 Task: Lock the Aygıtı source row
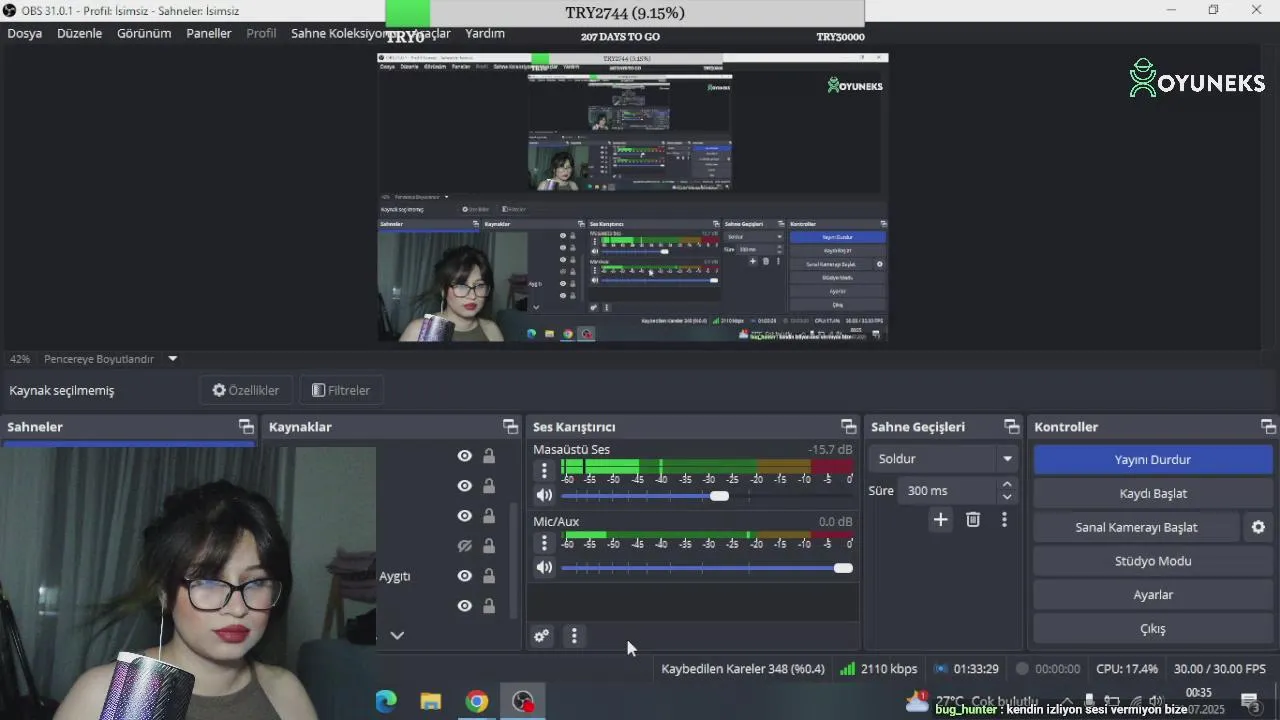[489, 576]
